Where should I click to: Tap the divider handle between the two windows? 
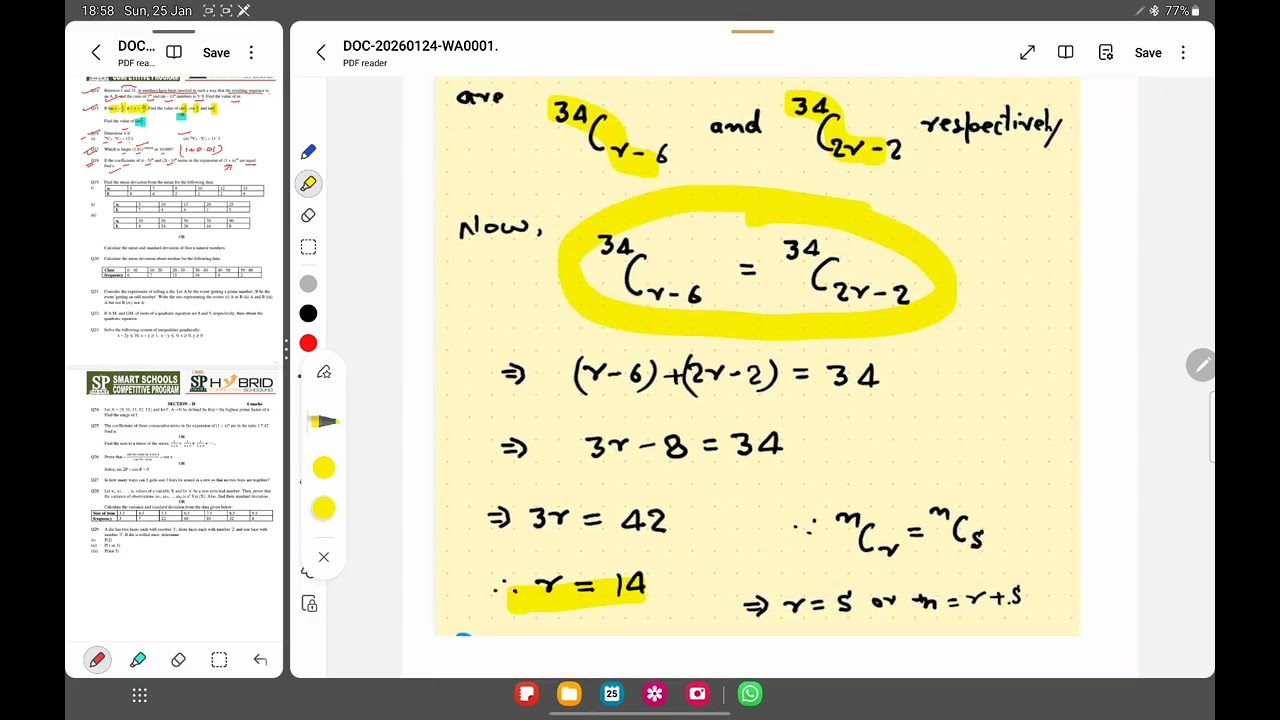286,349
